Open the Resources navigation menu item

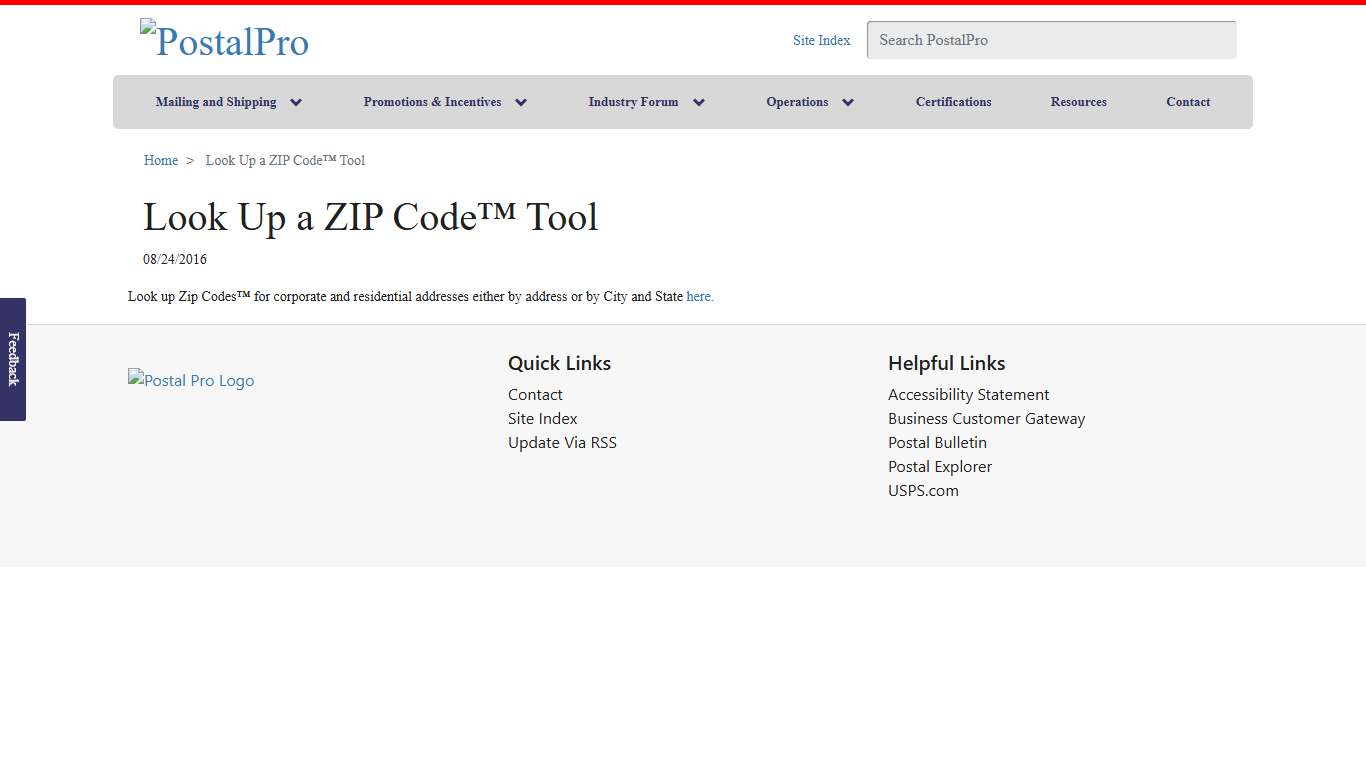[1078, 101]
